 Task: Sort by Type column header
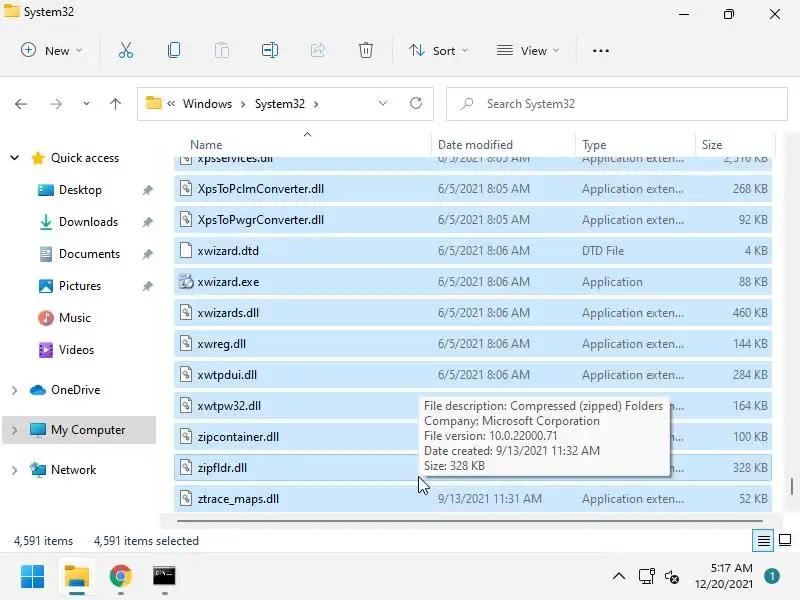click(x=635, y=145)
